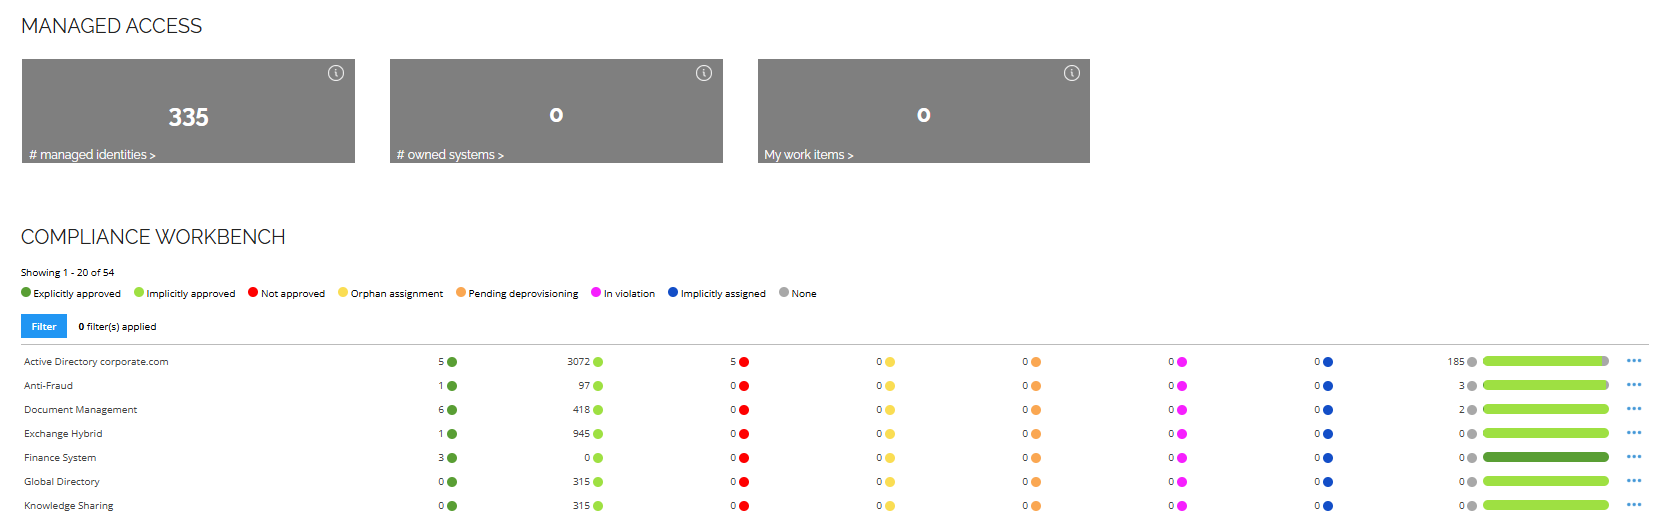Click info icon on My work items tile

[1072, 73]
